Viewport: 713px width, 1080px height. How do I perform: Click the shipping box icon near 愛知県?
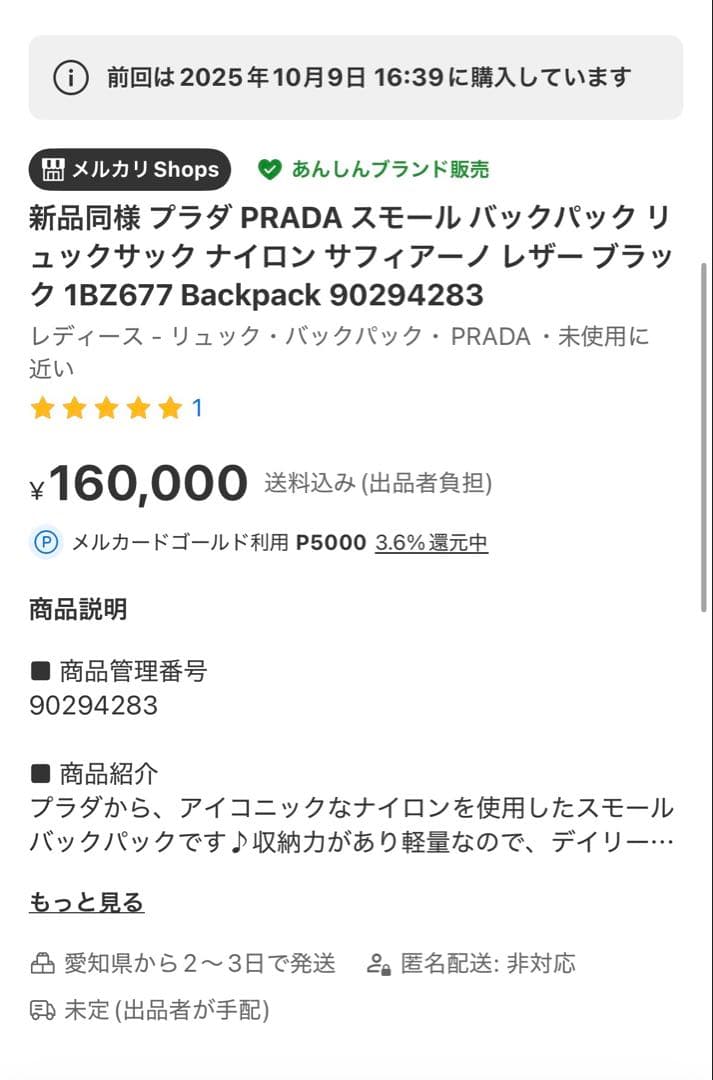pyautogui.click(x=41, y=964)
